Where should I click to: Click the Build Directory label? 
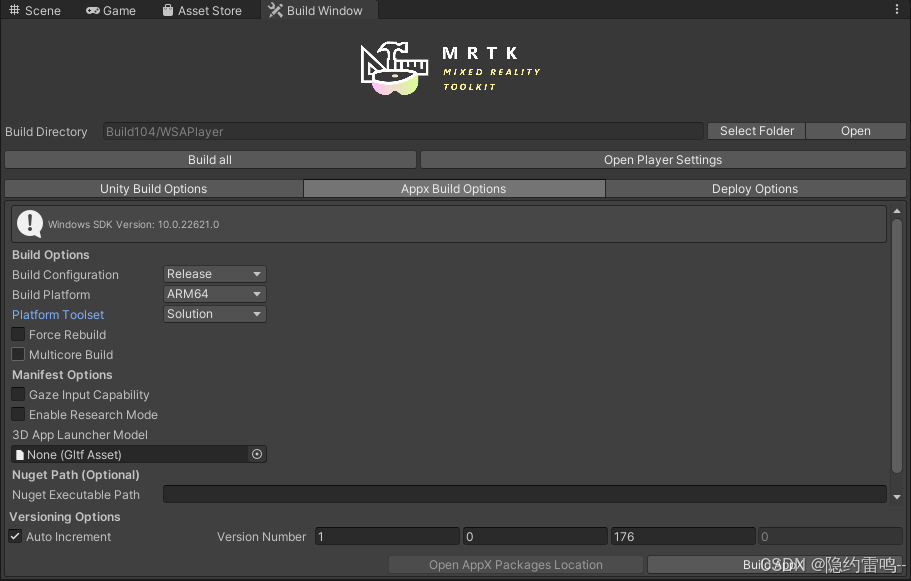46,132
